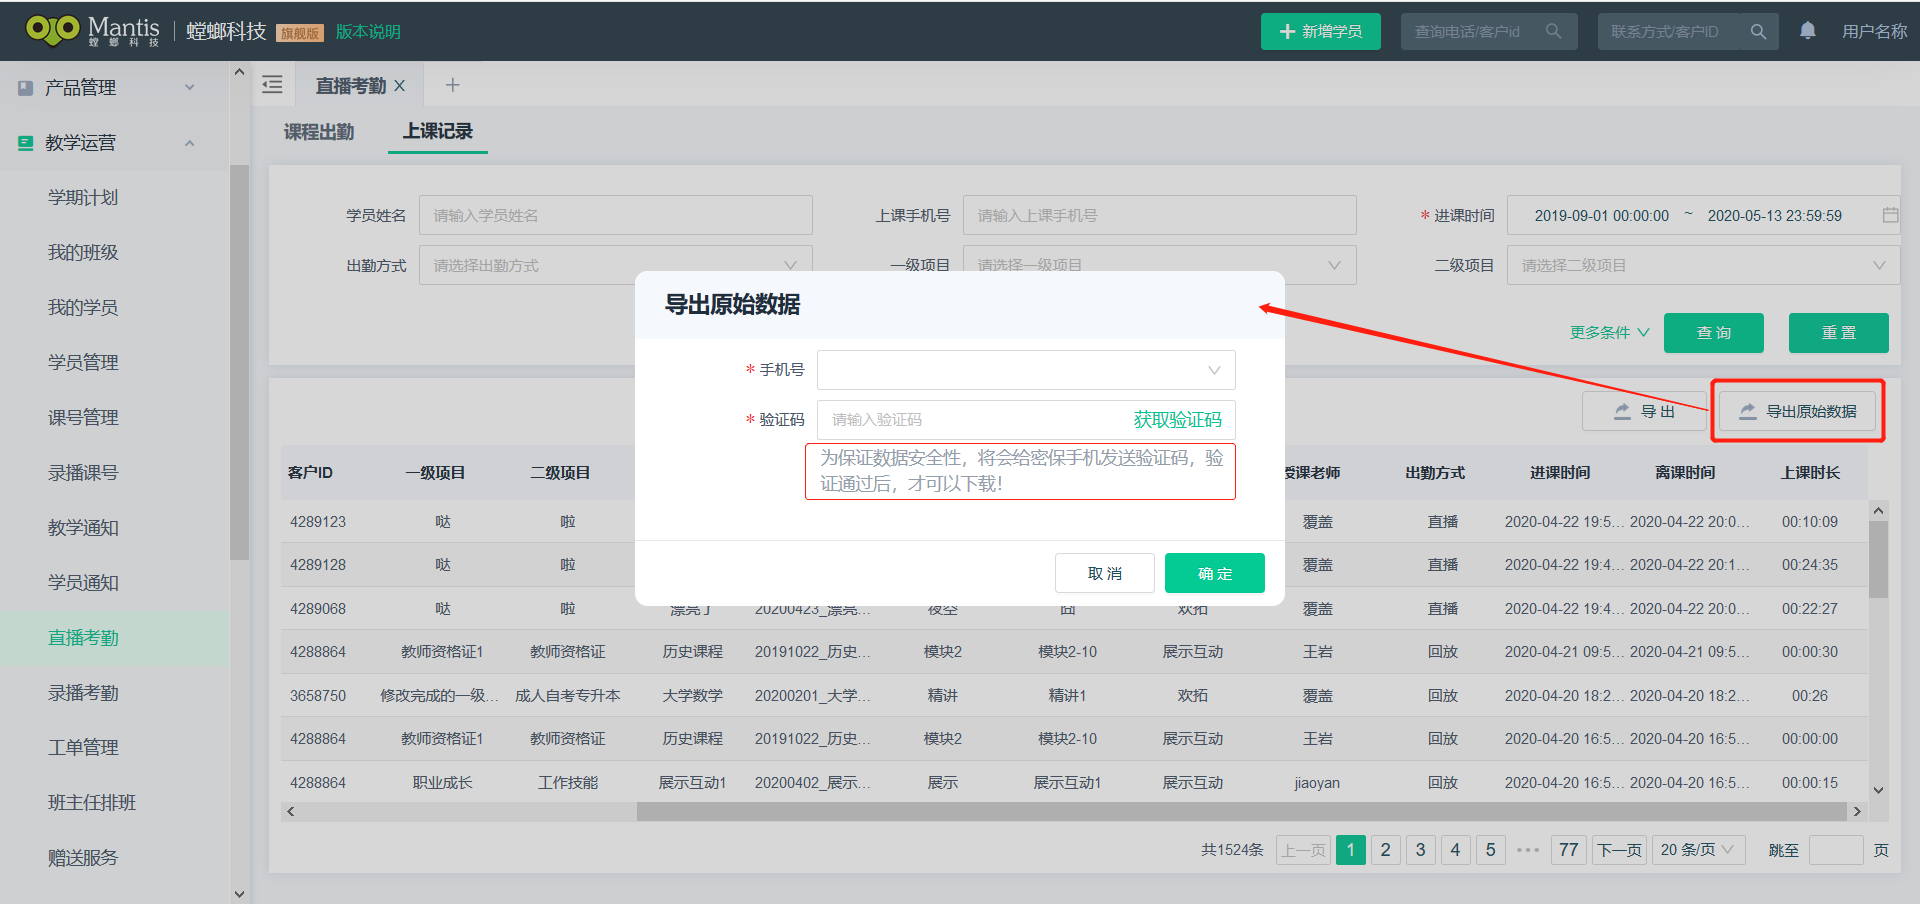Screen dimensions: 1920x904
Task: Click the 产品管理 menu icon
Action: tap(26, 88)
